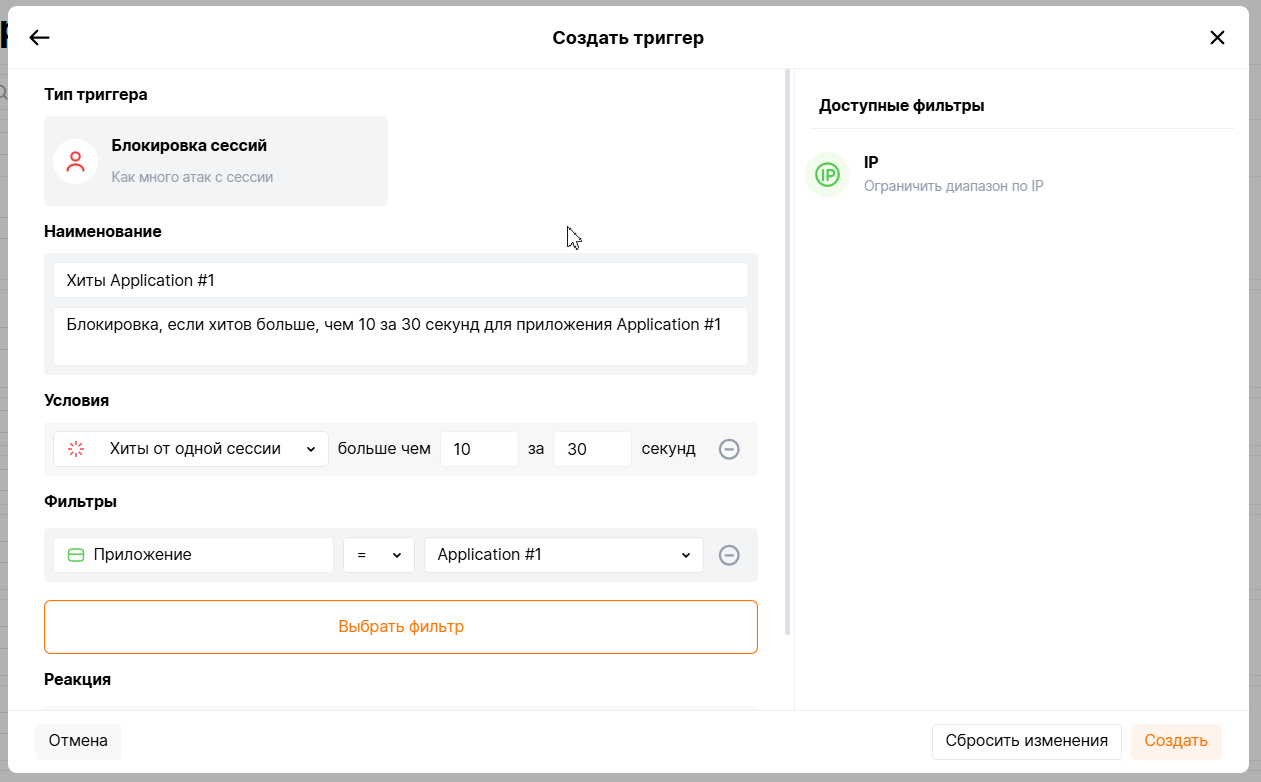Click the form vertical scrollbar
This screenshot has width=1261, height=782.
point(788,352)
